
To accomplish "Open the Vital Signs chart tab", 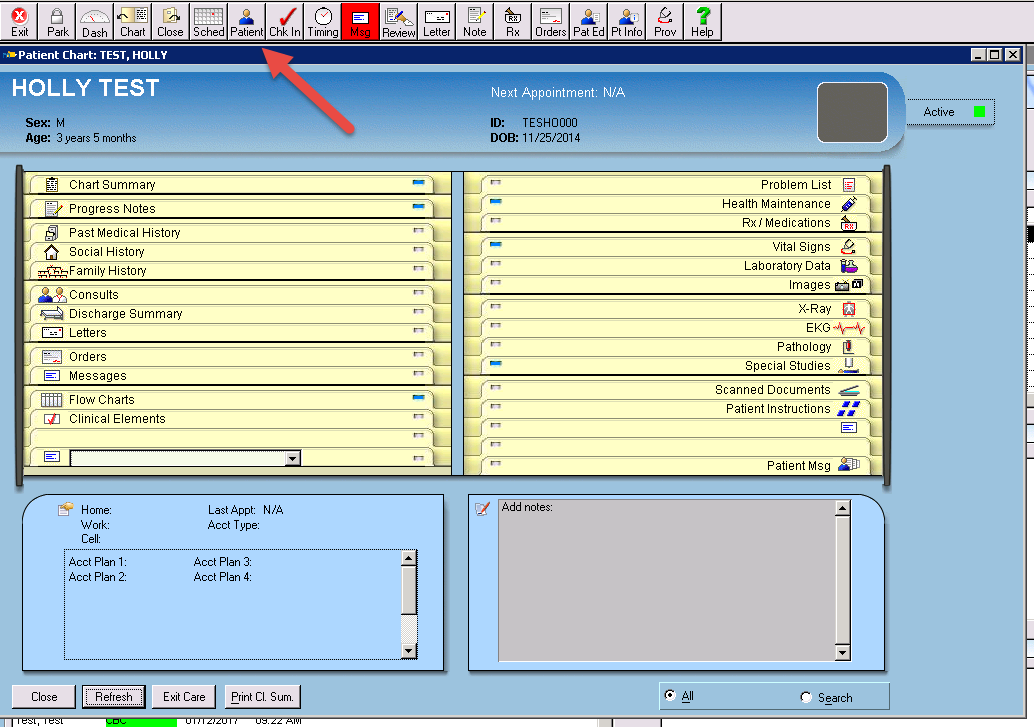I will pyautogui.click(x=801, y=247).
